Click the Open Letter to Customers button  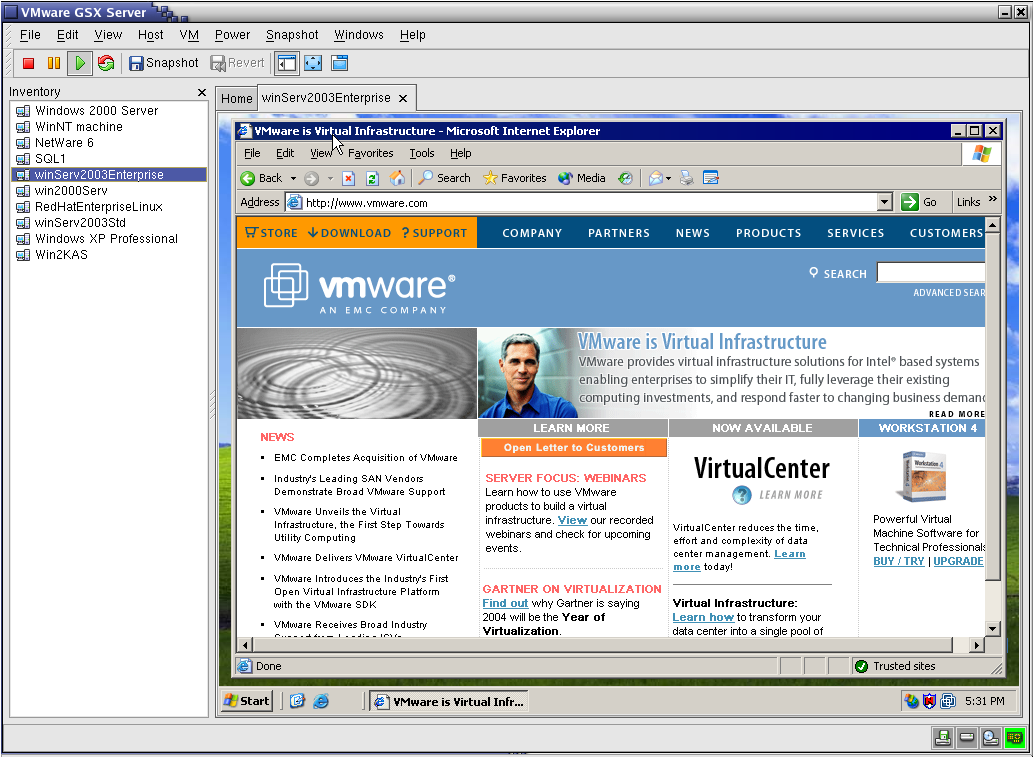(x=573, y=448)
